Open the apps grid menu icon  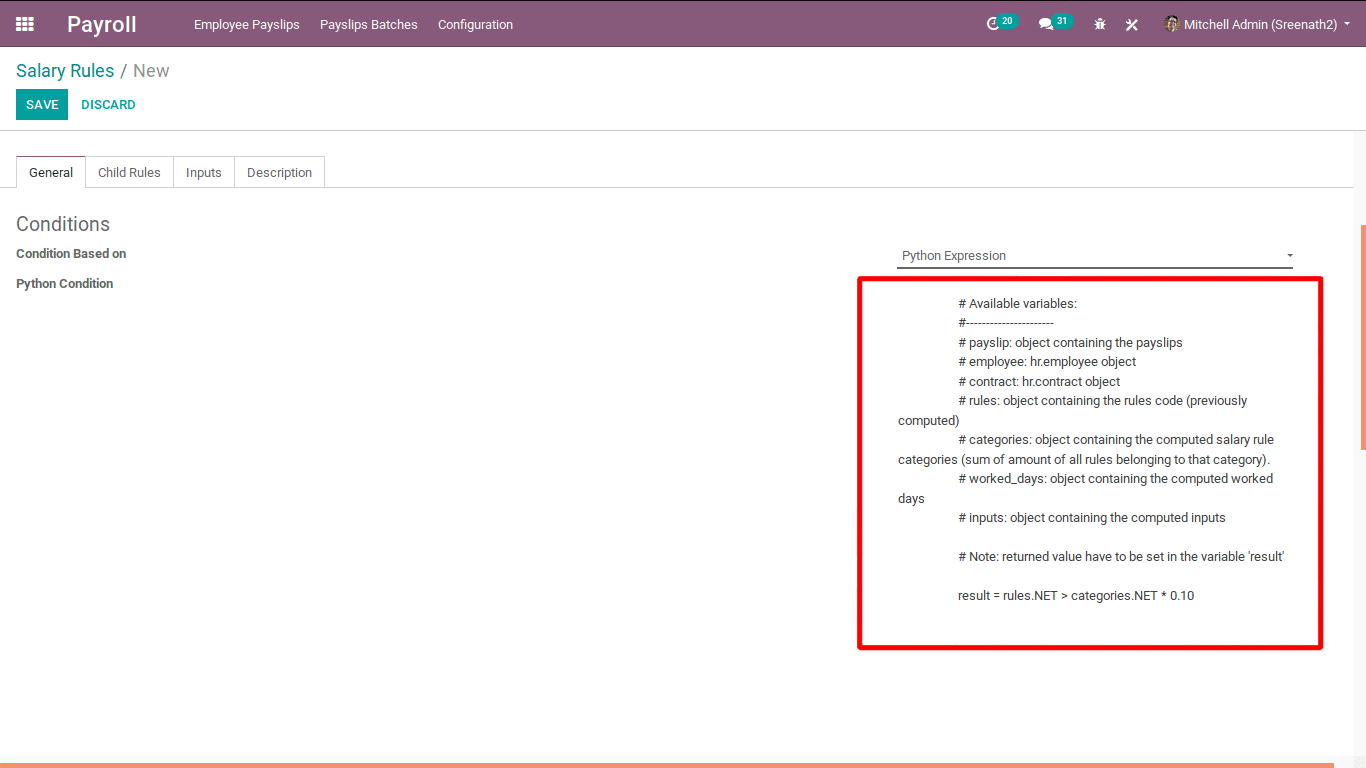click(x=25, y=24)
